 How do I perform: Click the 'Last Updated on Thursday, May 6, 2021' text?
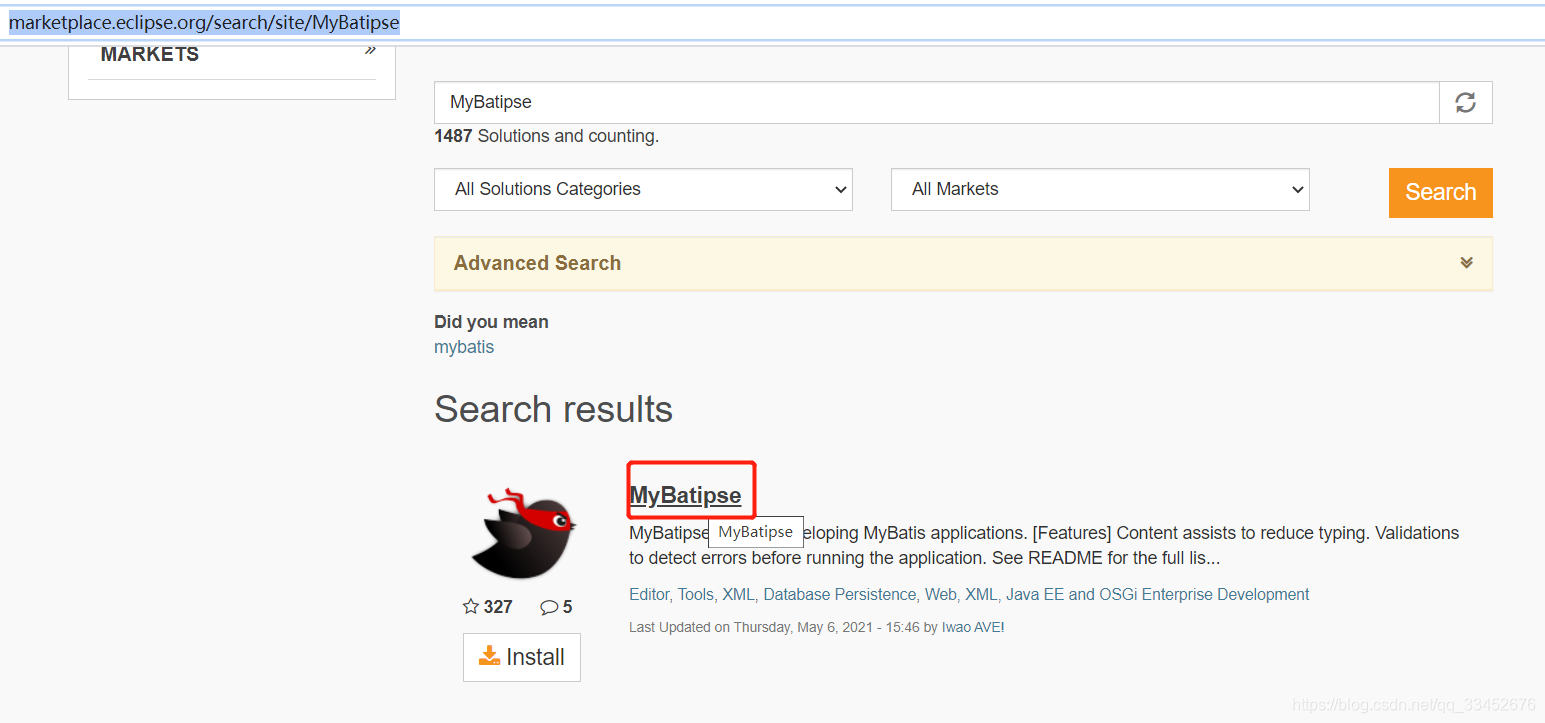tap(755, 627)
